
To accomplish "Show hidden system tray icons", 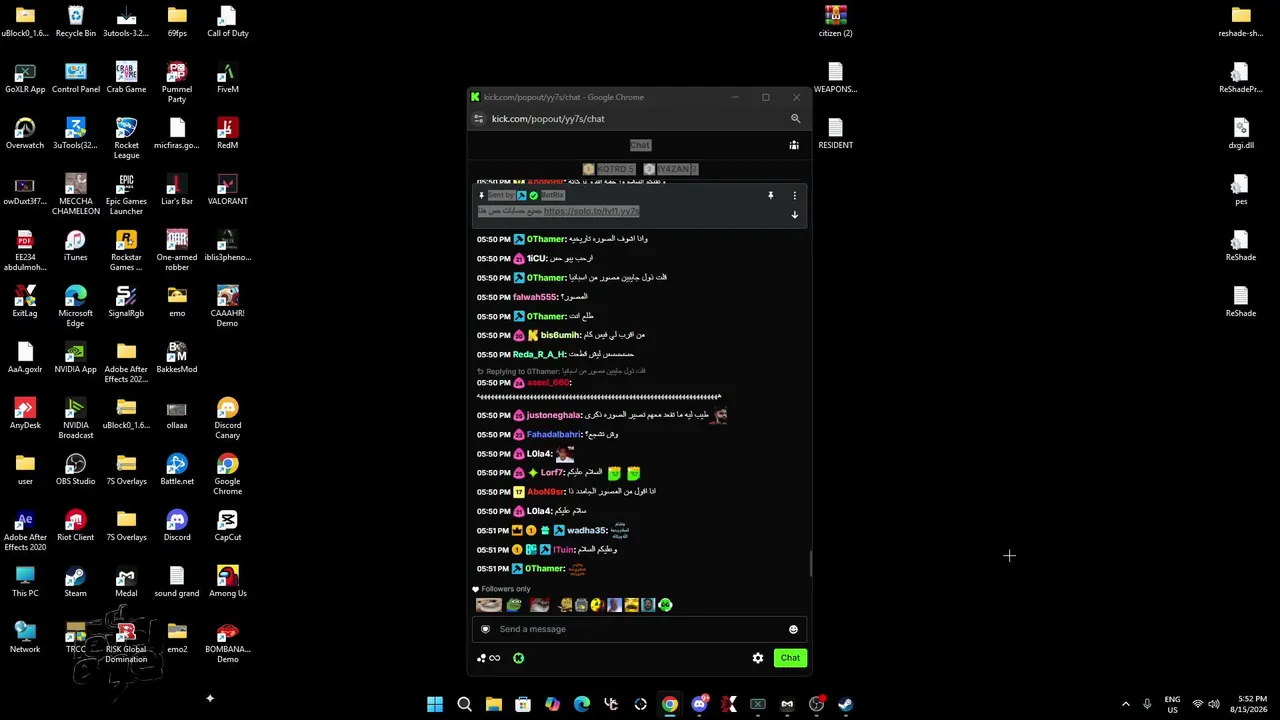I will [1126, 704].
